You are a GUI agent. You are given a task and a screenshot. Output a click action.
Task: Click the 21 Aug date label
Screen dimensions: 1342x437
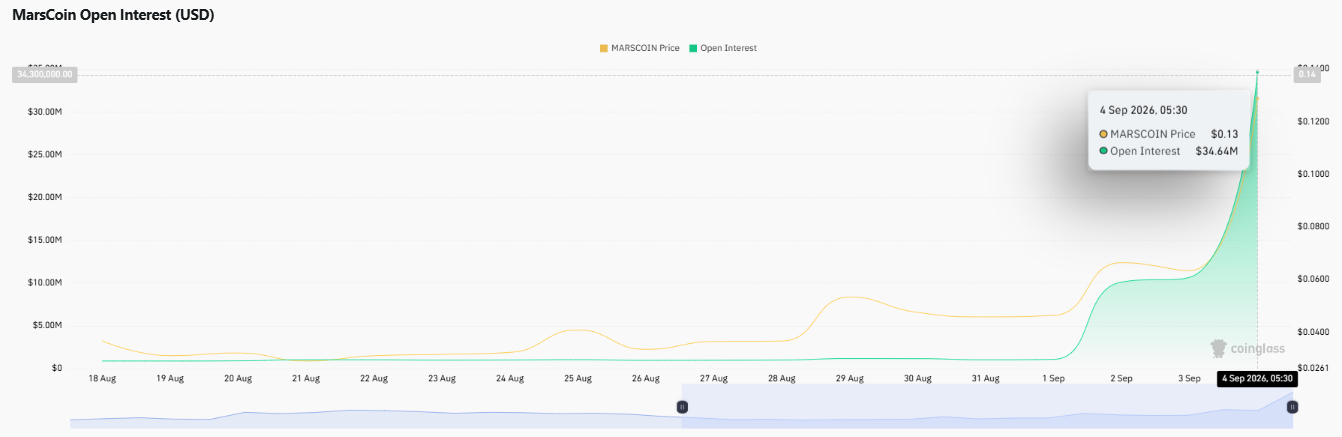pyautogui.click(x=306, y=379)
